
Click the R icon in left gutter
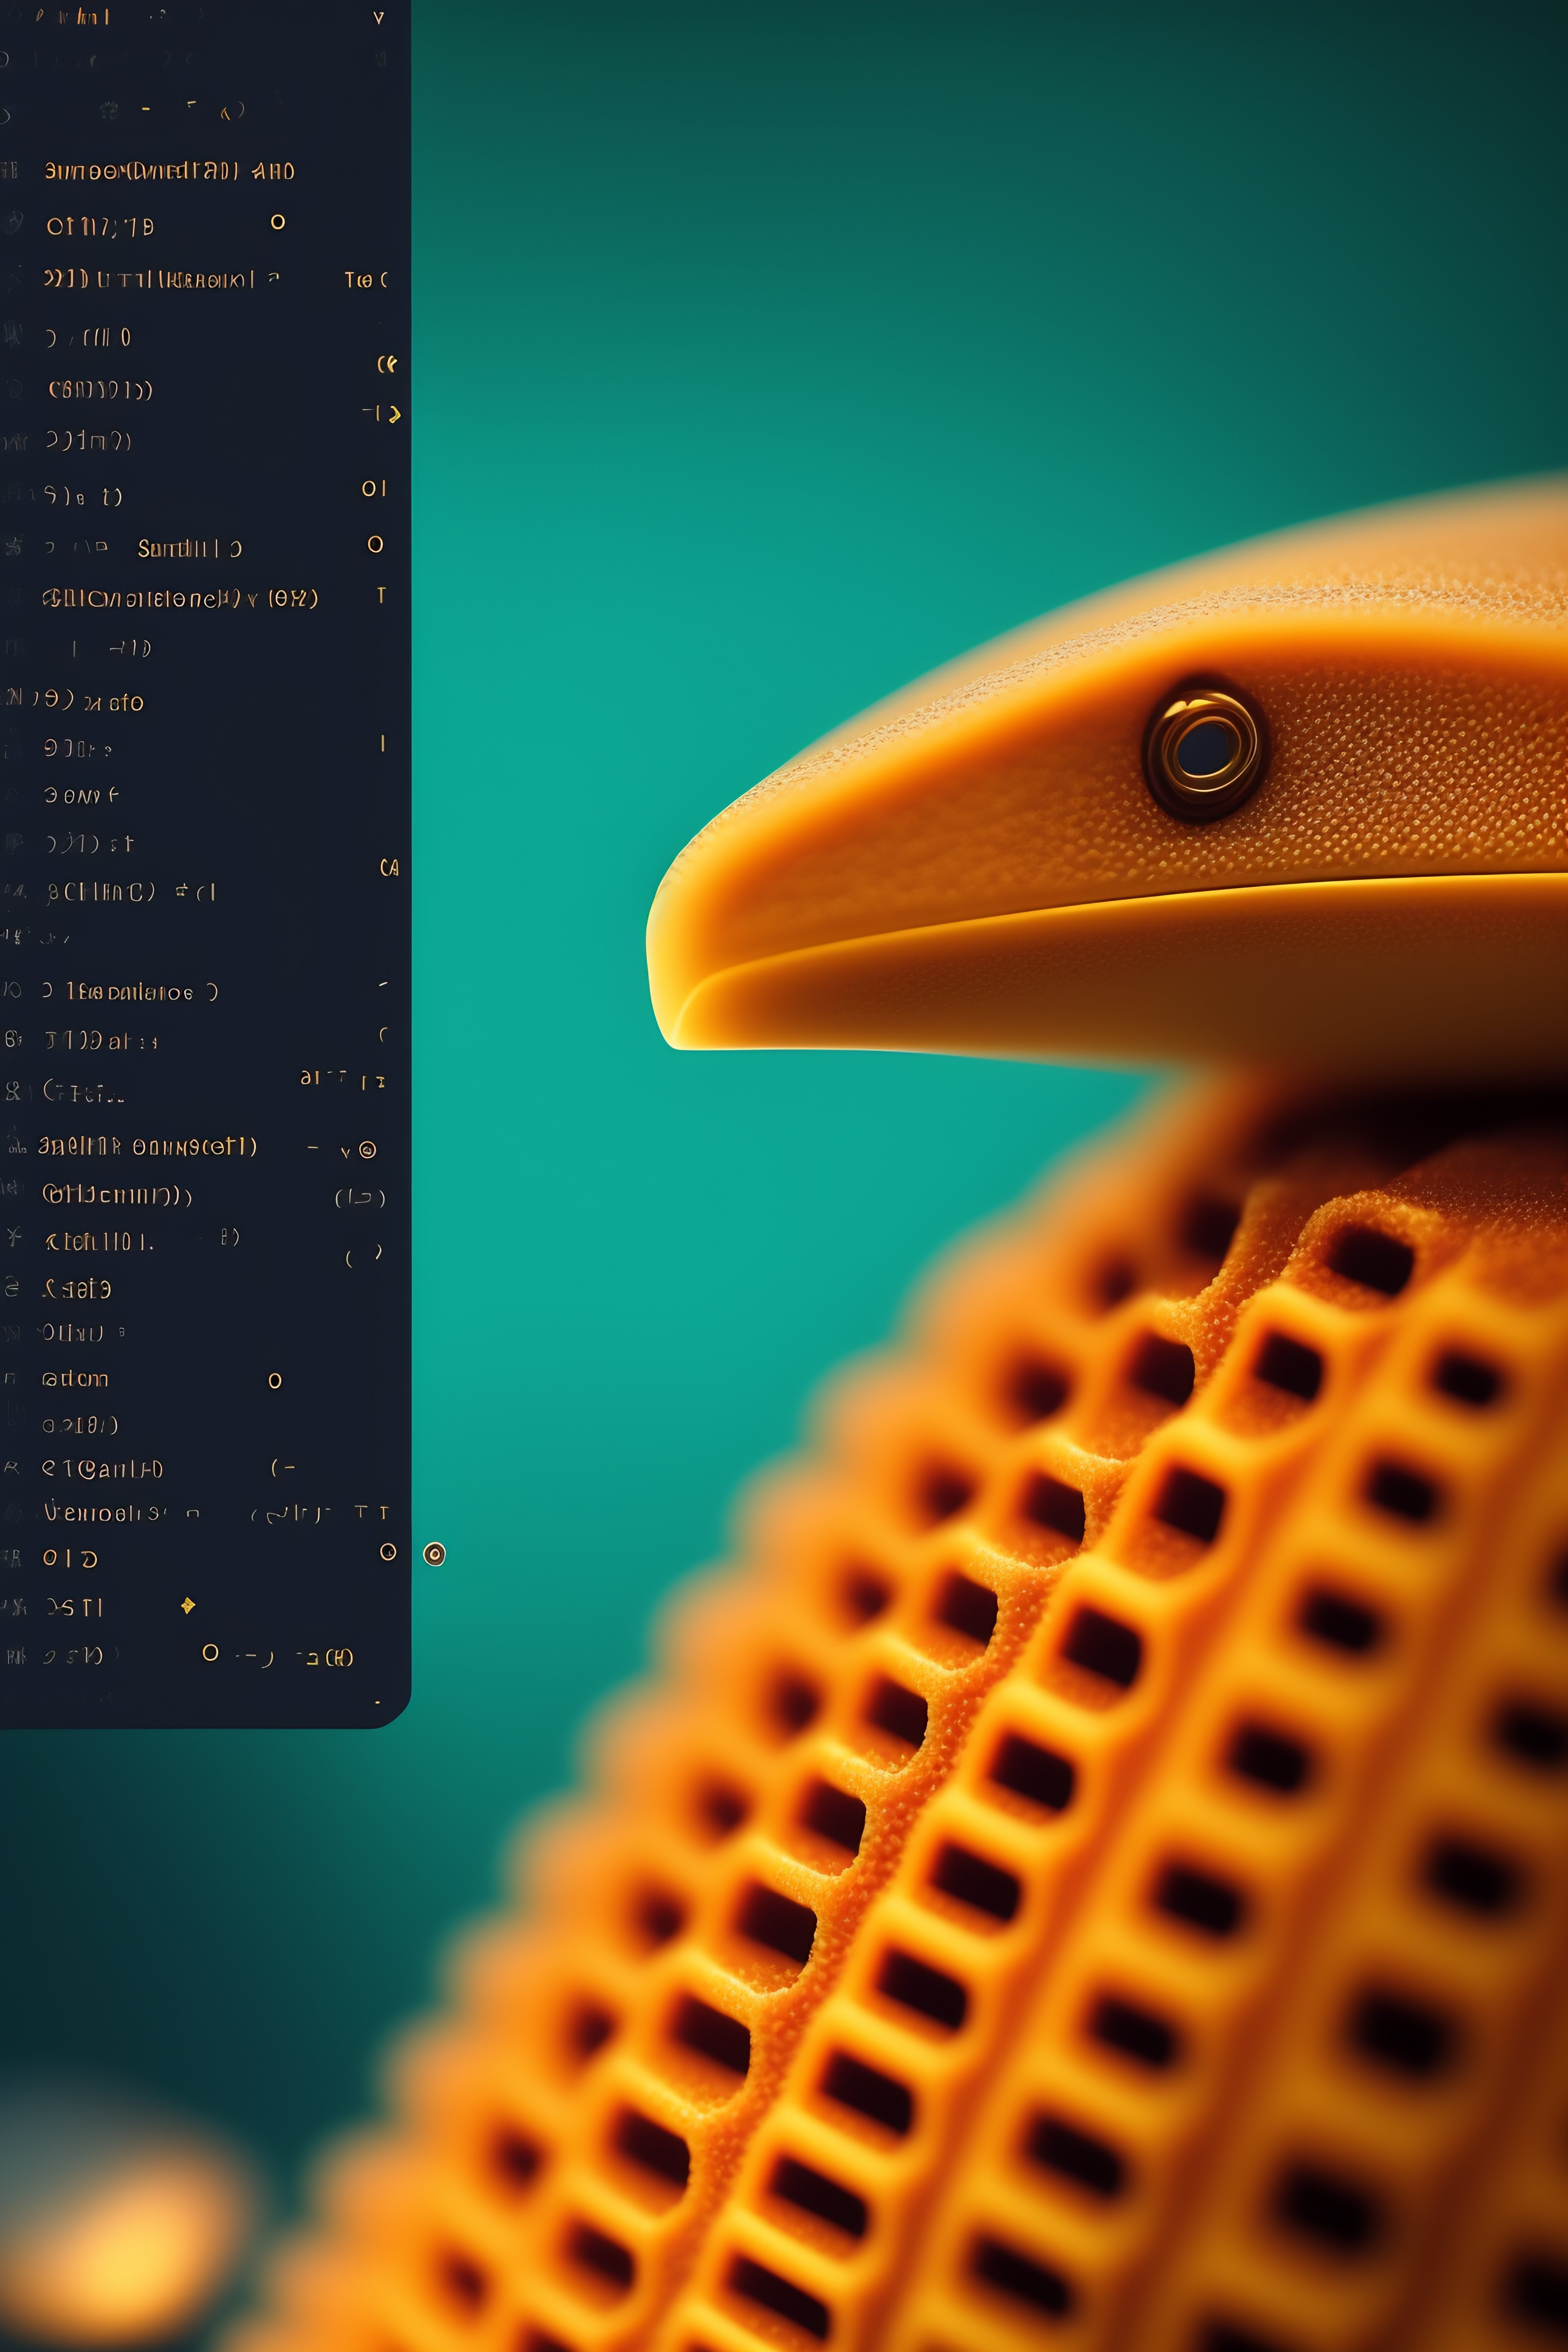click(11, 1467)
